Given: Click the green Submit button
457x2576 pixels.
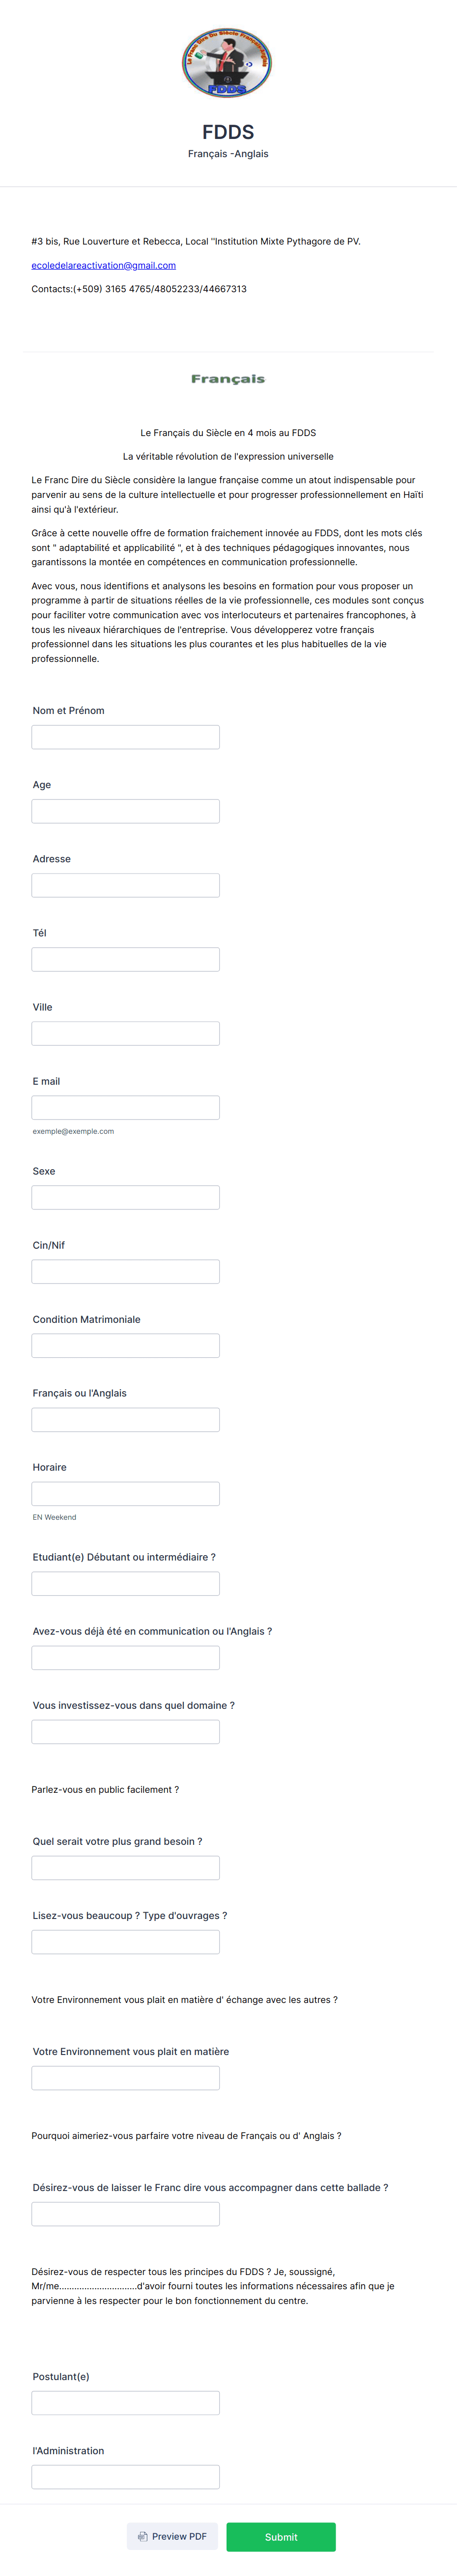Looking at the screenshot, I should pos(281,2536).
